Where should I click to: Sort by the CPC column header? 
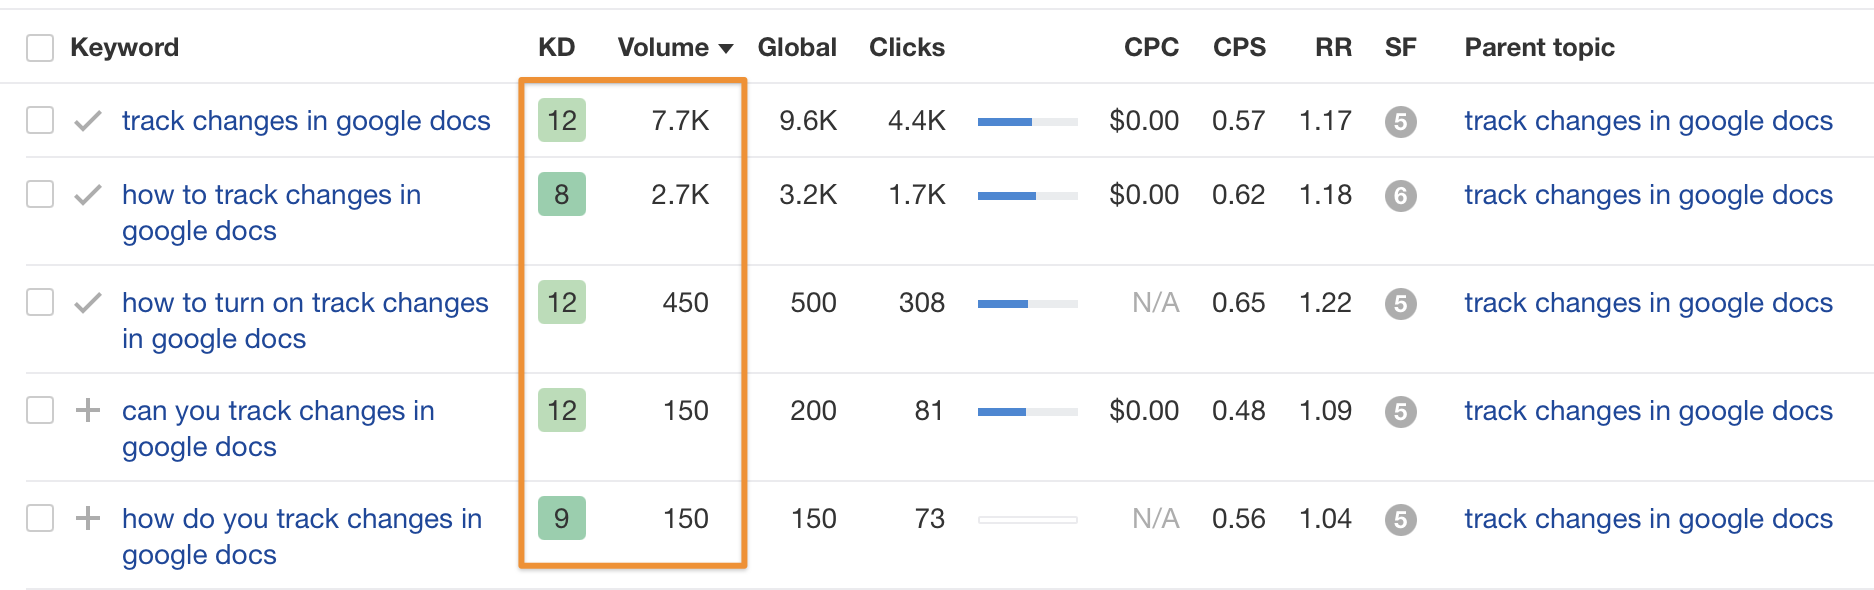(x=1151, y=47)
